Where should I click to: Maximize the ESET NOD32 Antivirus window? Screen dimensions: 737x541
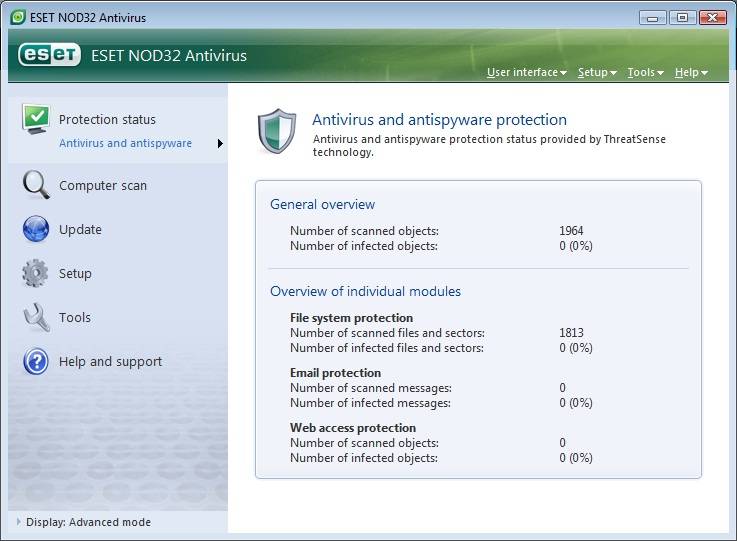coord(682,18)
